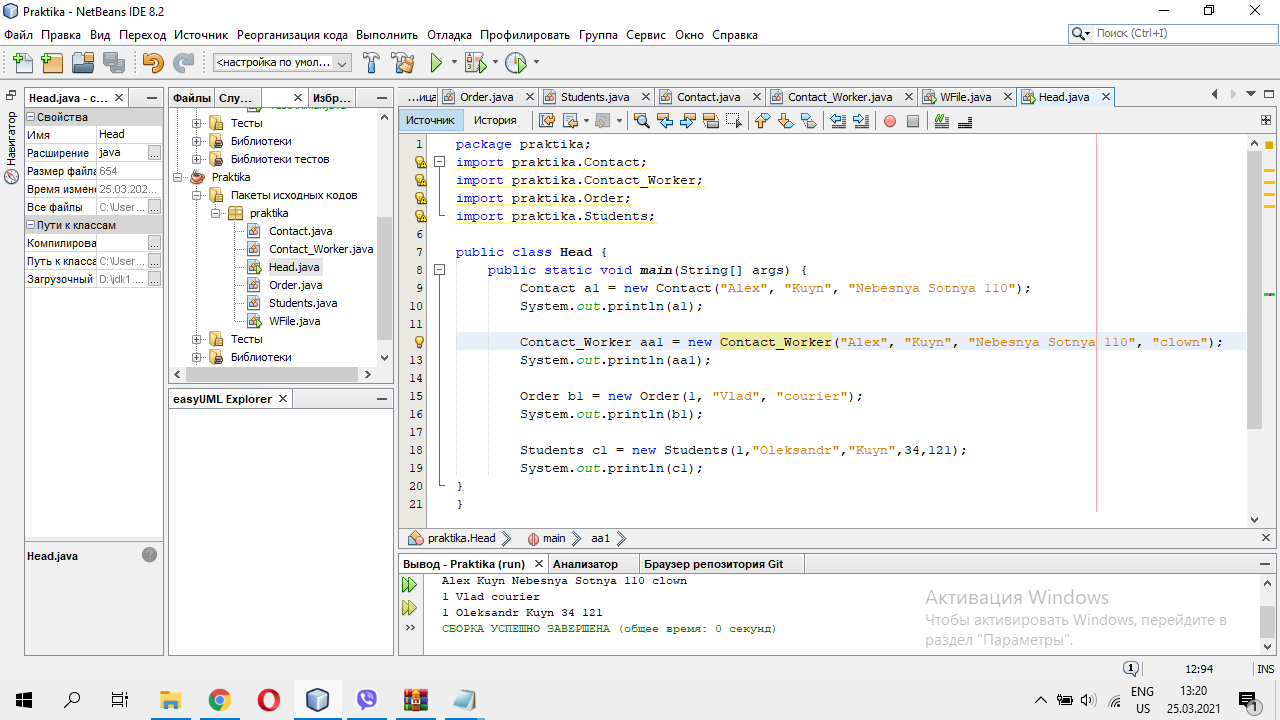Screen dimensions: 1280x720
Task: Select WFile.java in the project tree
Action: coord(294,321)
